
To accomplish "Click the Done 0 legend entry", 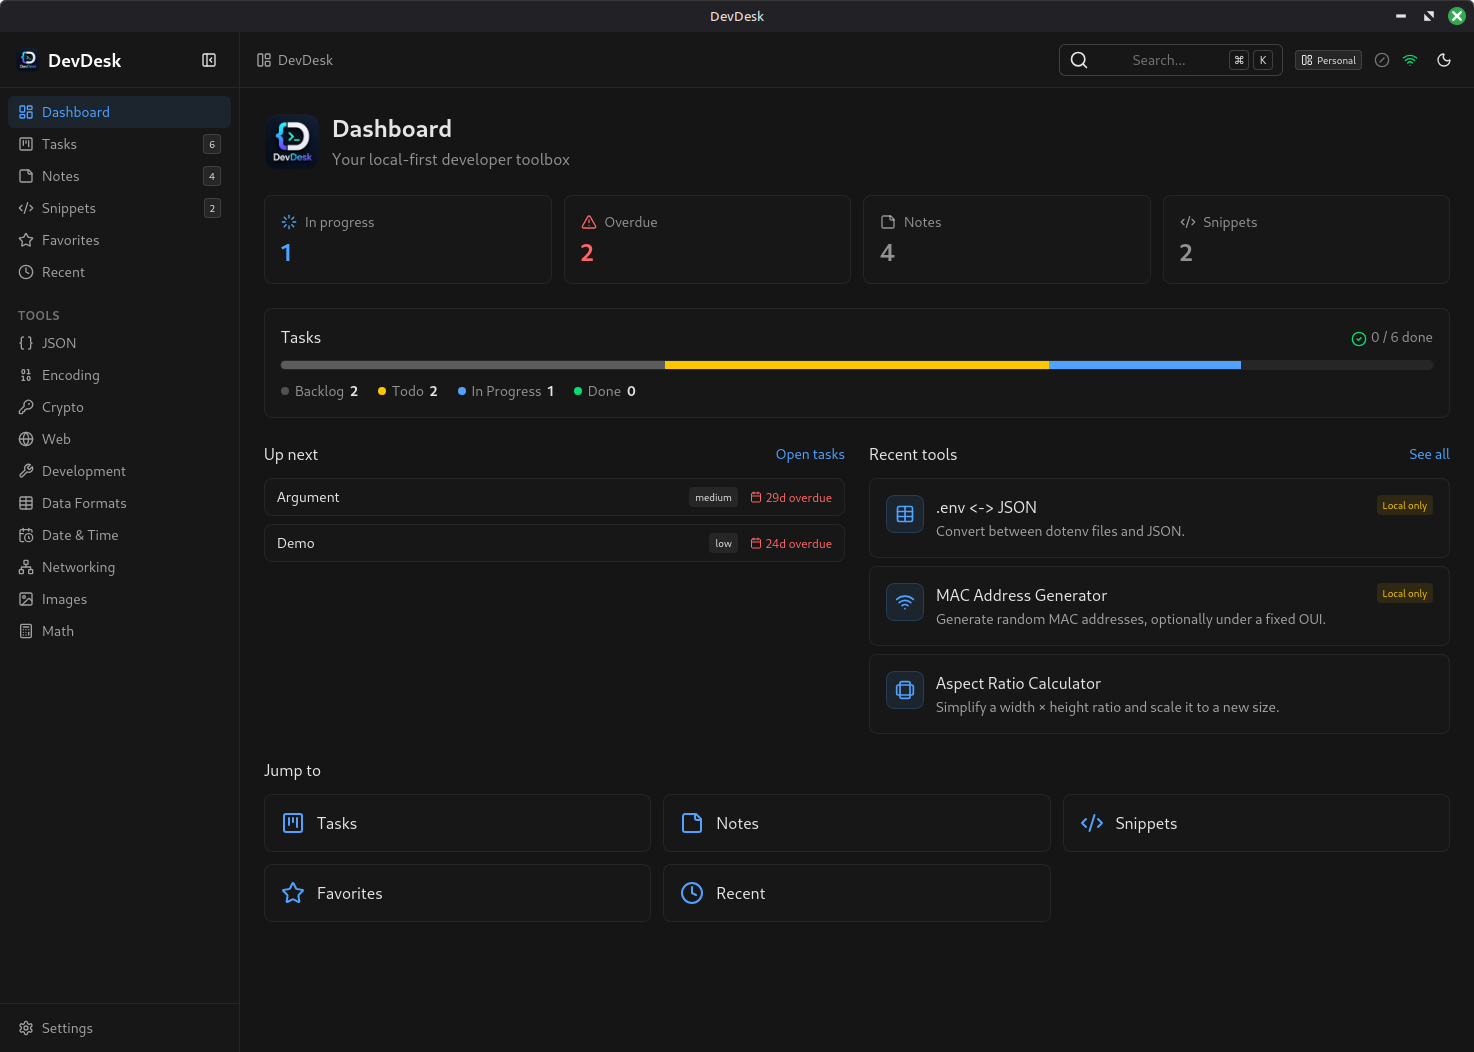I will pyautogui.click(x=605, y=391).
